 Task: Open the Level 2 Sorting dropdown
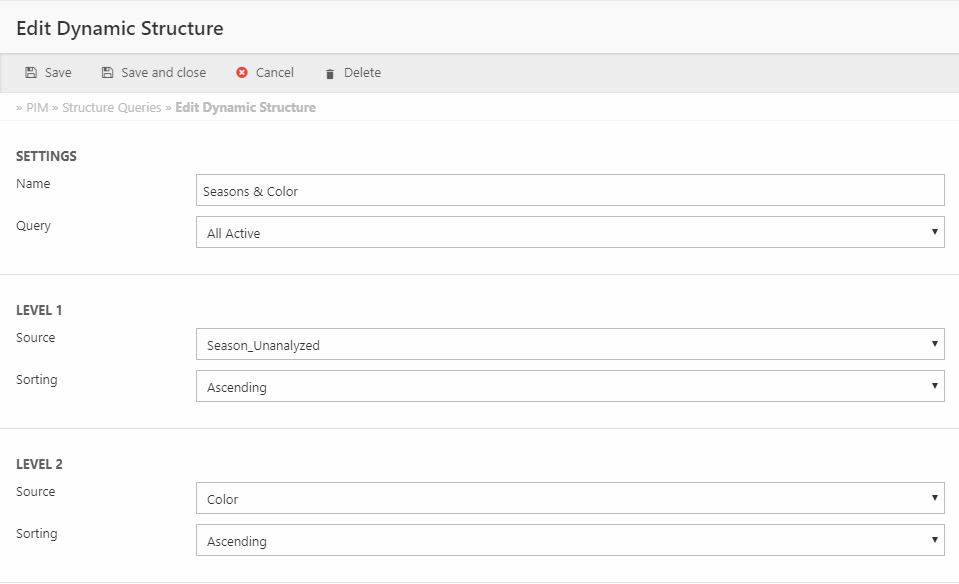[x=570, y=541]
